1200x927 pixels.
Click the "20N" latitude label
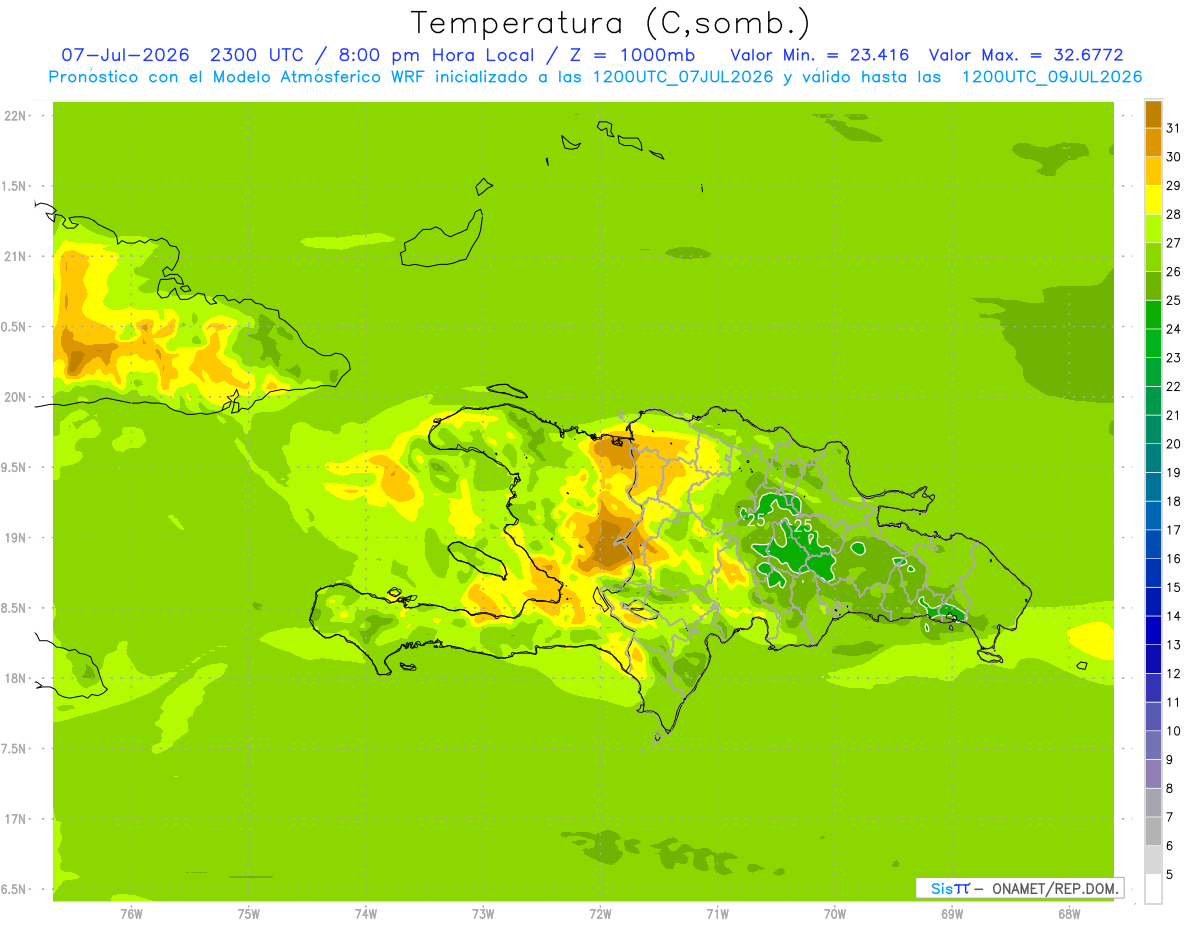coord(14,397)
